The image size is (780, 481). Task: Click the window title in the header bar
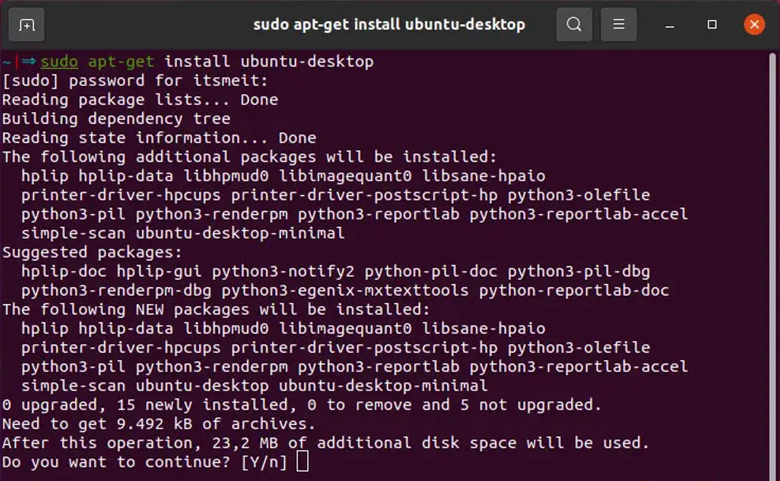388,24
